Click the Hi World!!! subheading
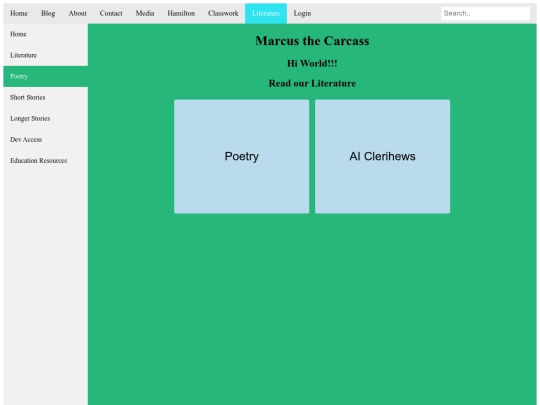Screen dimensions: 540x405 coord(312,63)
